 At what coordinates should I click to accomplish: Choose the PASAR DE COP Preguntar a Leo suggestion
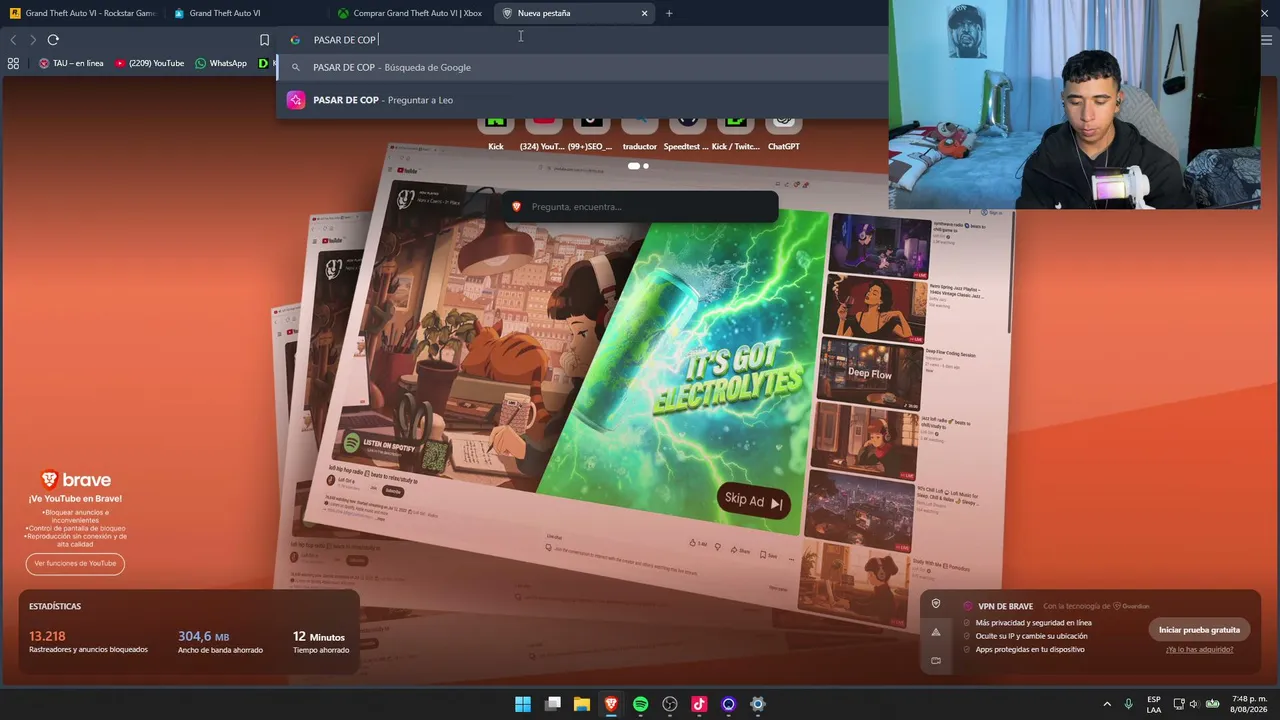tap(582, 100)
